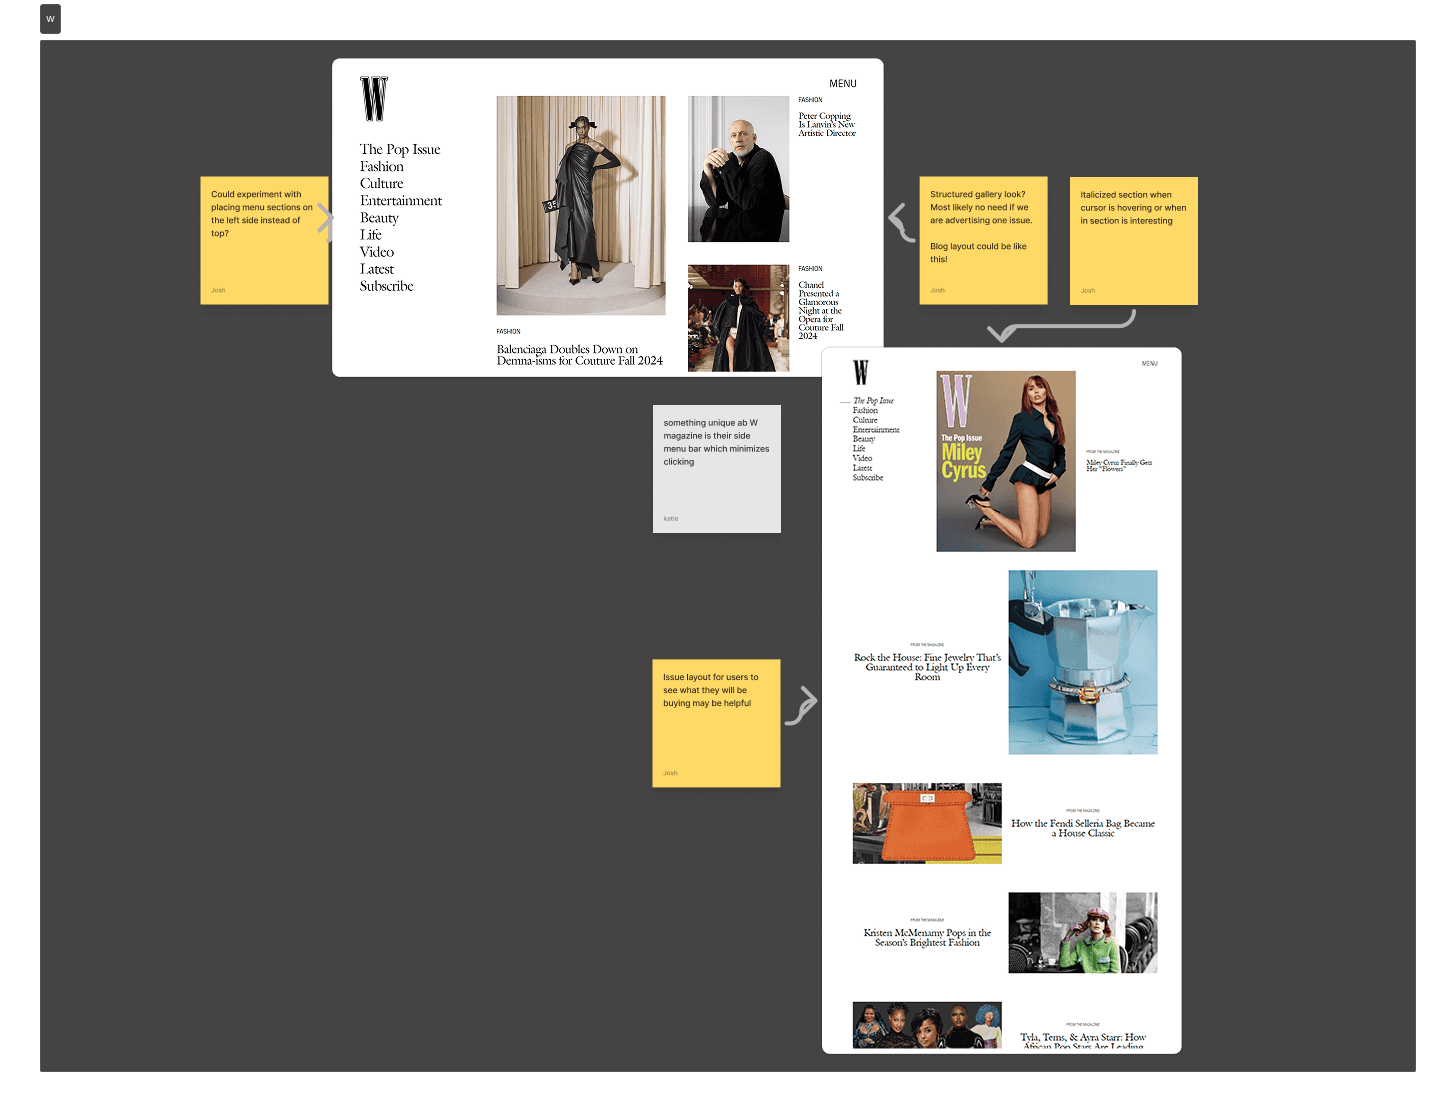
Task: Select Entertainment in the small sidebar menu
Action: click(876, 430)
